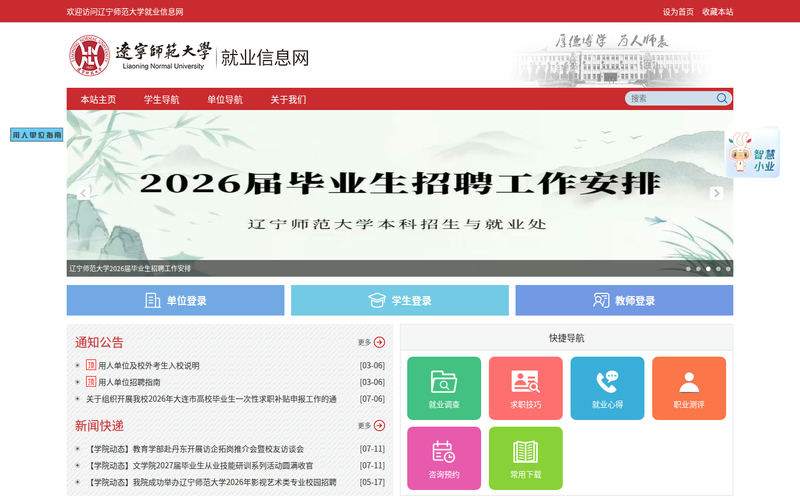Viewport: 800px width, 500px height.
Task: Click 设为首页 link in top bar
Action: click(x=678, y=12)
